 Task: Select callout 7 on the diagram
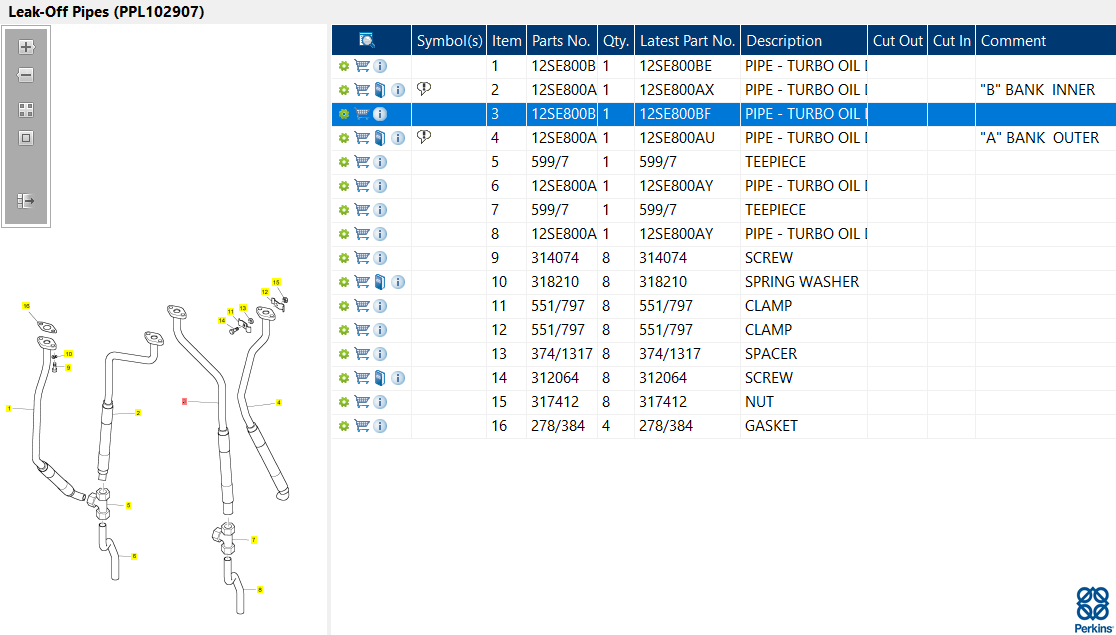point(253,540)
